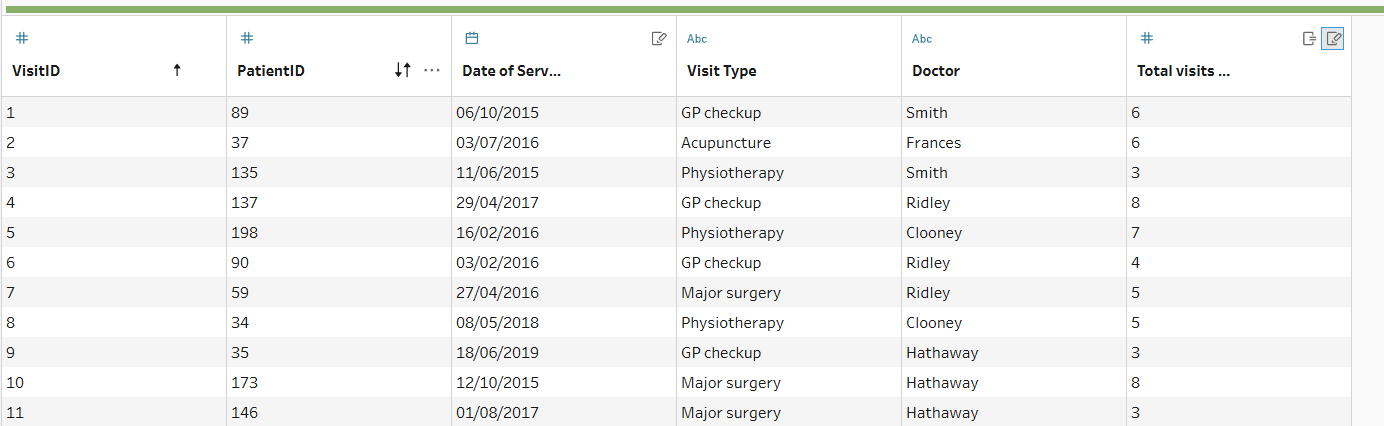Image resolution: width=1384 pixels, height=426 pixels.
Task: Click the Doctor field Abc type icon
Action: [x=922, y=39]
